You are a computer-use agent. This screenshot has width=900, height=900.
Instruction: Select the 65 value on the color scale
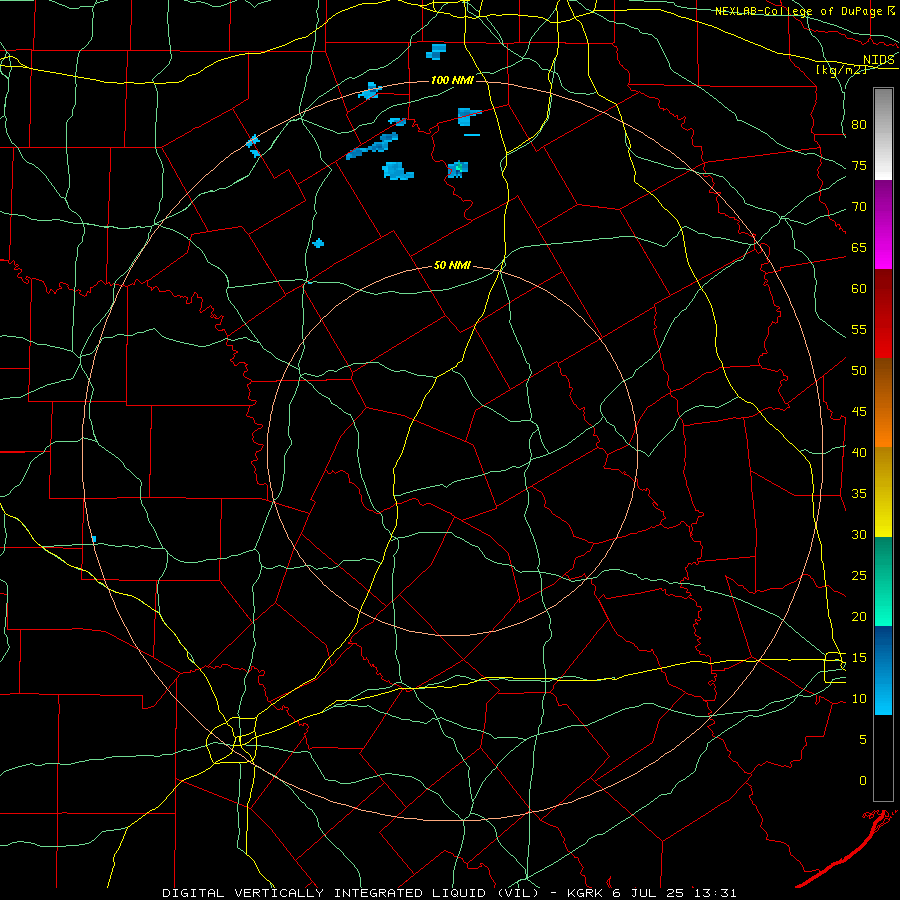point(859,247)
